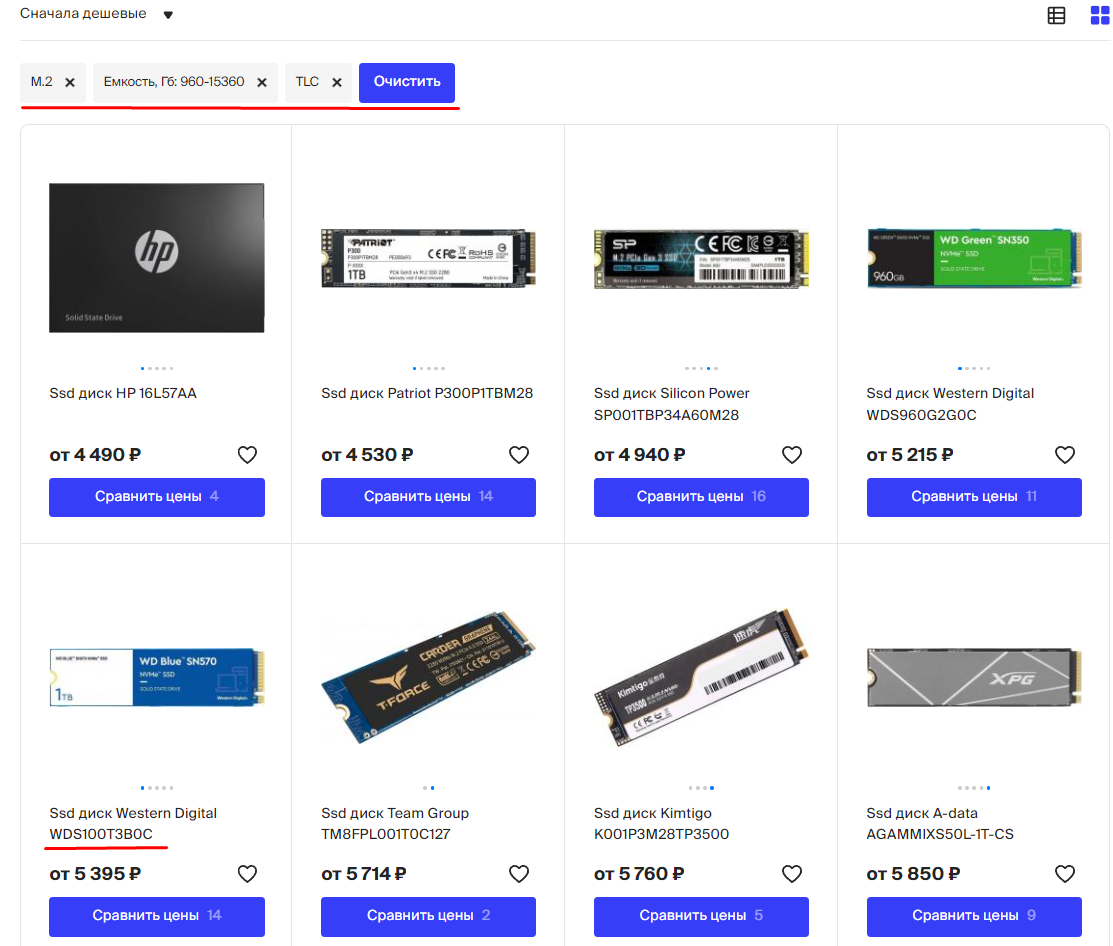The width and height of the screenshot is (1113, 946).
Task: Open Team Group TM8FPL001T0C127 title link
Action: pos(395,823)
